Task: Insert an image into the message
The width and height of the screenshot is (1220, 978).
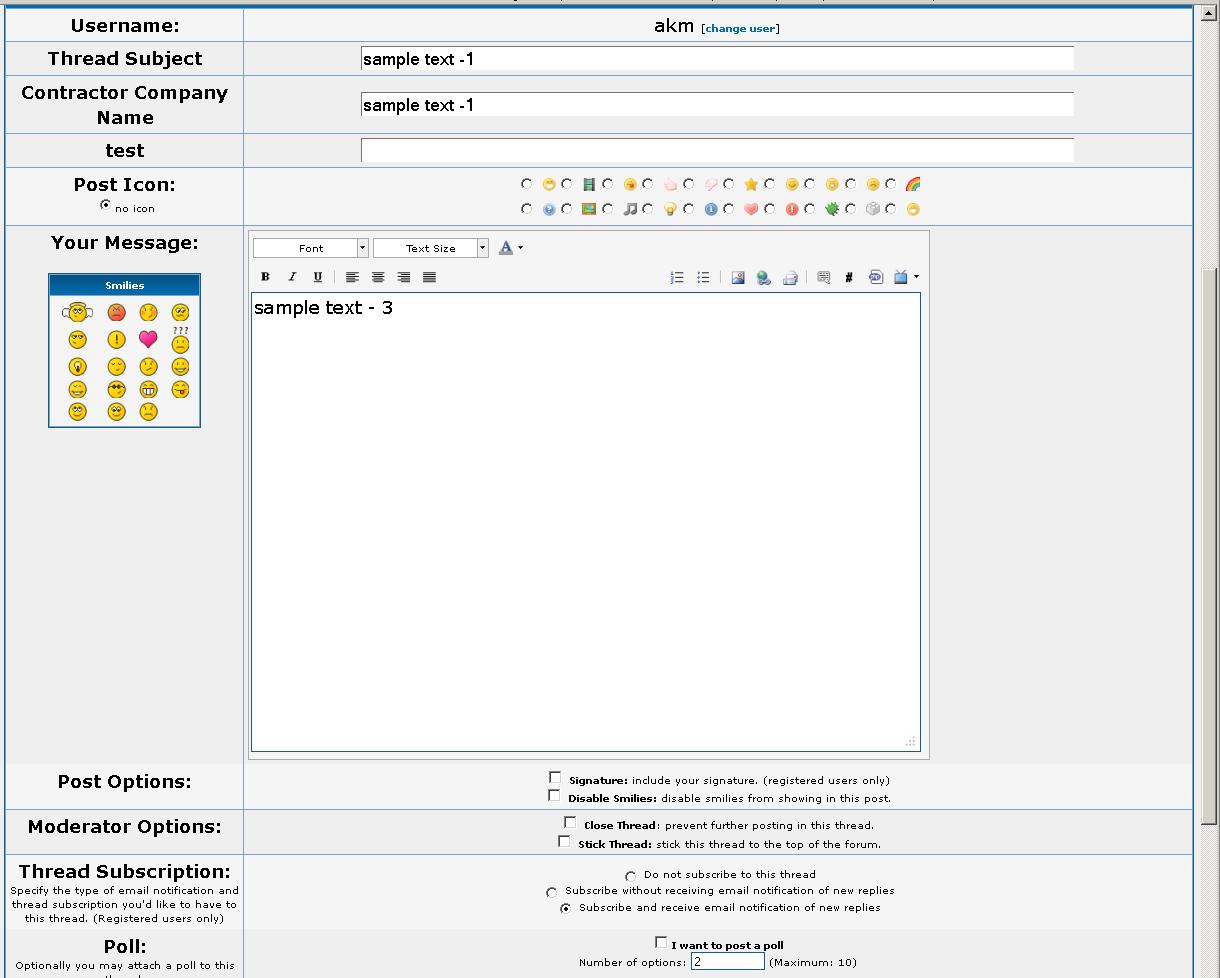Action: [x=738, y=277]
